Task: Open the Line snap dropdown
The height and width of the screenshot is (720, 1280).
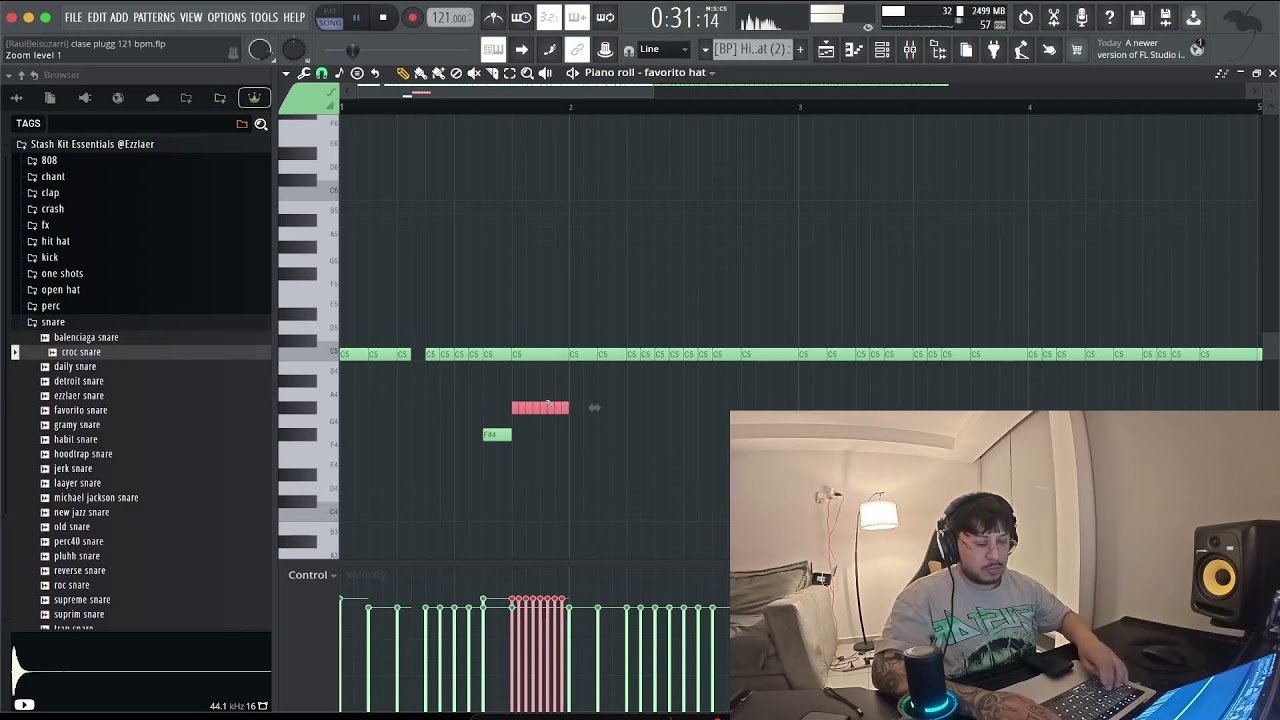Action: [664, 50]
